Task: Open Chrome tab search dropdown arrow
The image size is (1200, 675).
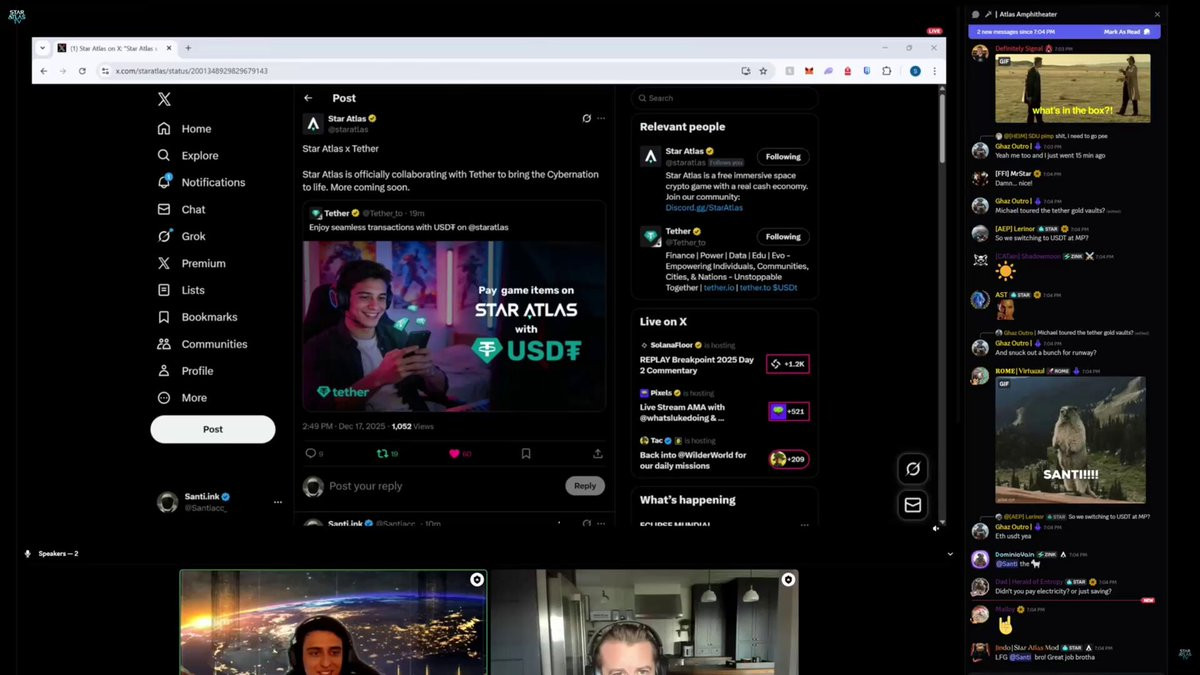Action: click(x=42, y=48)
